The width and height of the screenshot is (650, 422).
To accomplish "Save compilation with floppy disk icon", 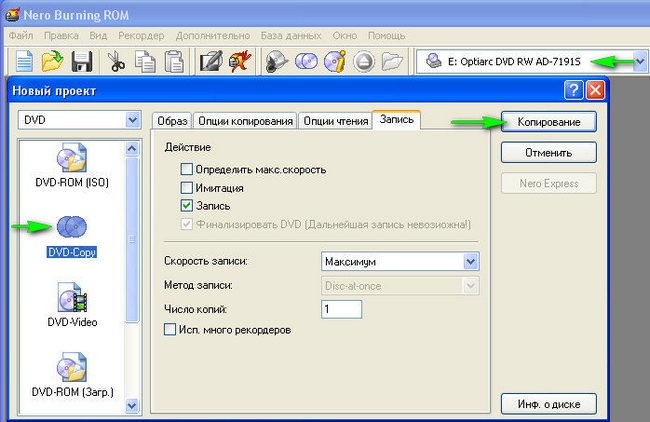I will (x=82, y=61).
